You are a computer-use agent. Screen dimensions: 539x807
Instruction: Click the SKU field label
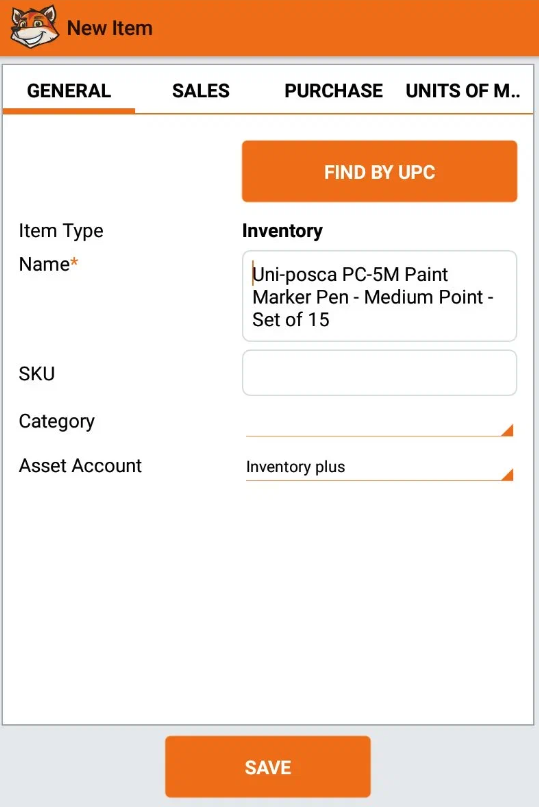click(37, 373)
